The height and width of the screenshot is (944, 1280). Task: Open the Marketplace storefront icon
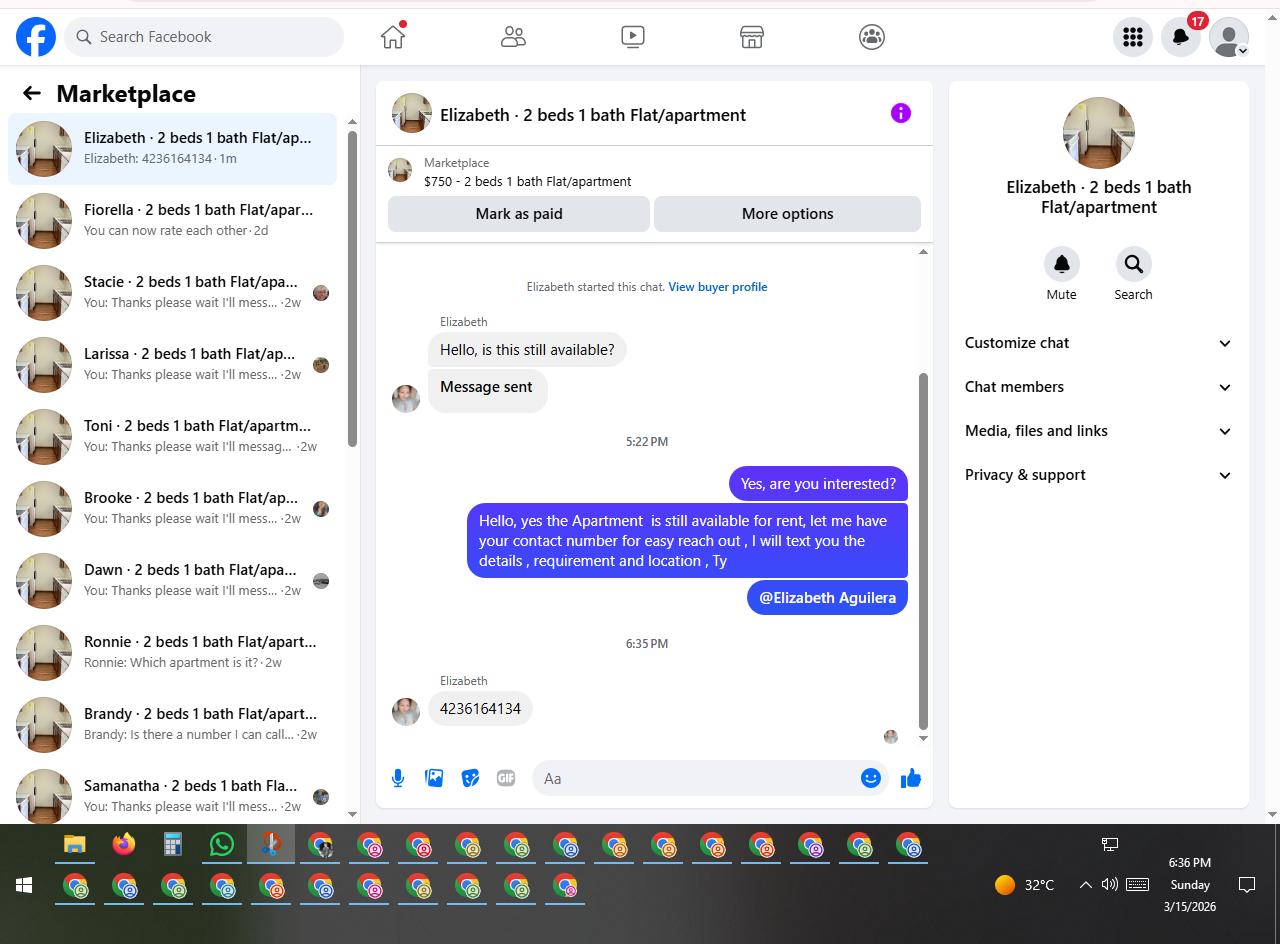(752, 37)
